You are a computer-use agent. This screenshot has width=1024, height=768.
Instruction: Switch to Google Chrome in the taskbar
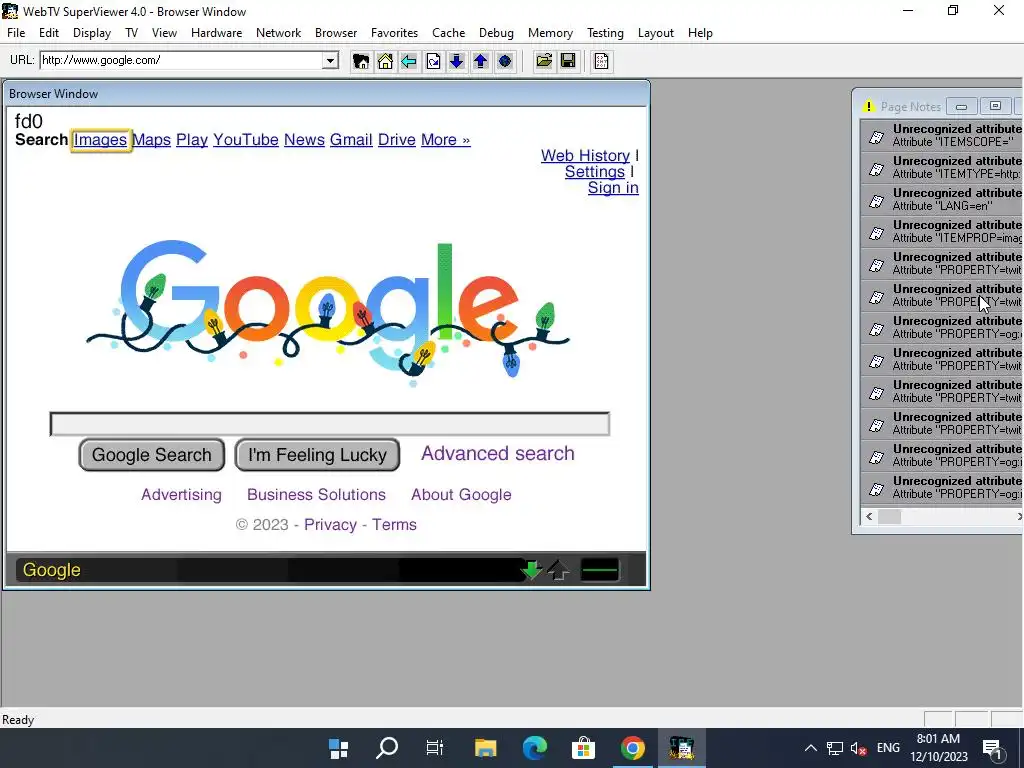coord(632,748)
